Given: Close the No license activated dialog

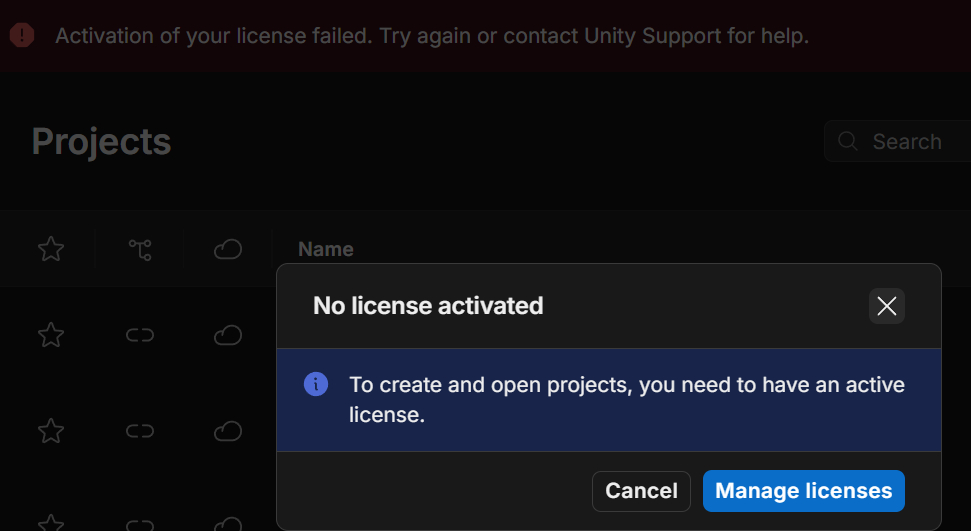Looking at the screenshot, I should click(886, 306).
